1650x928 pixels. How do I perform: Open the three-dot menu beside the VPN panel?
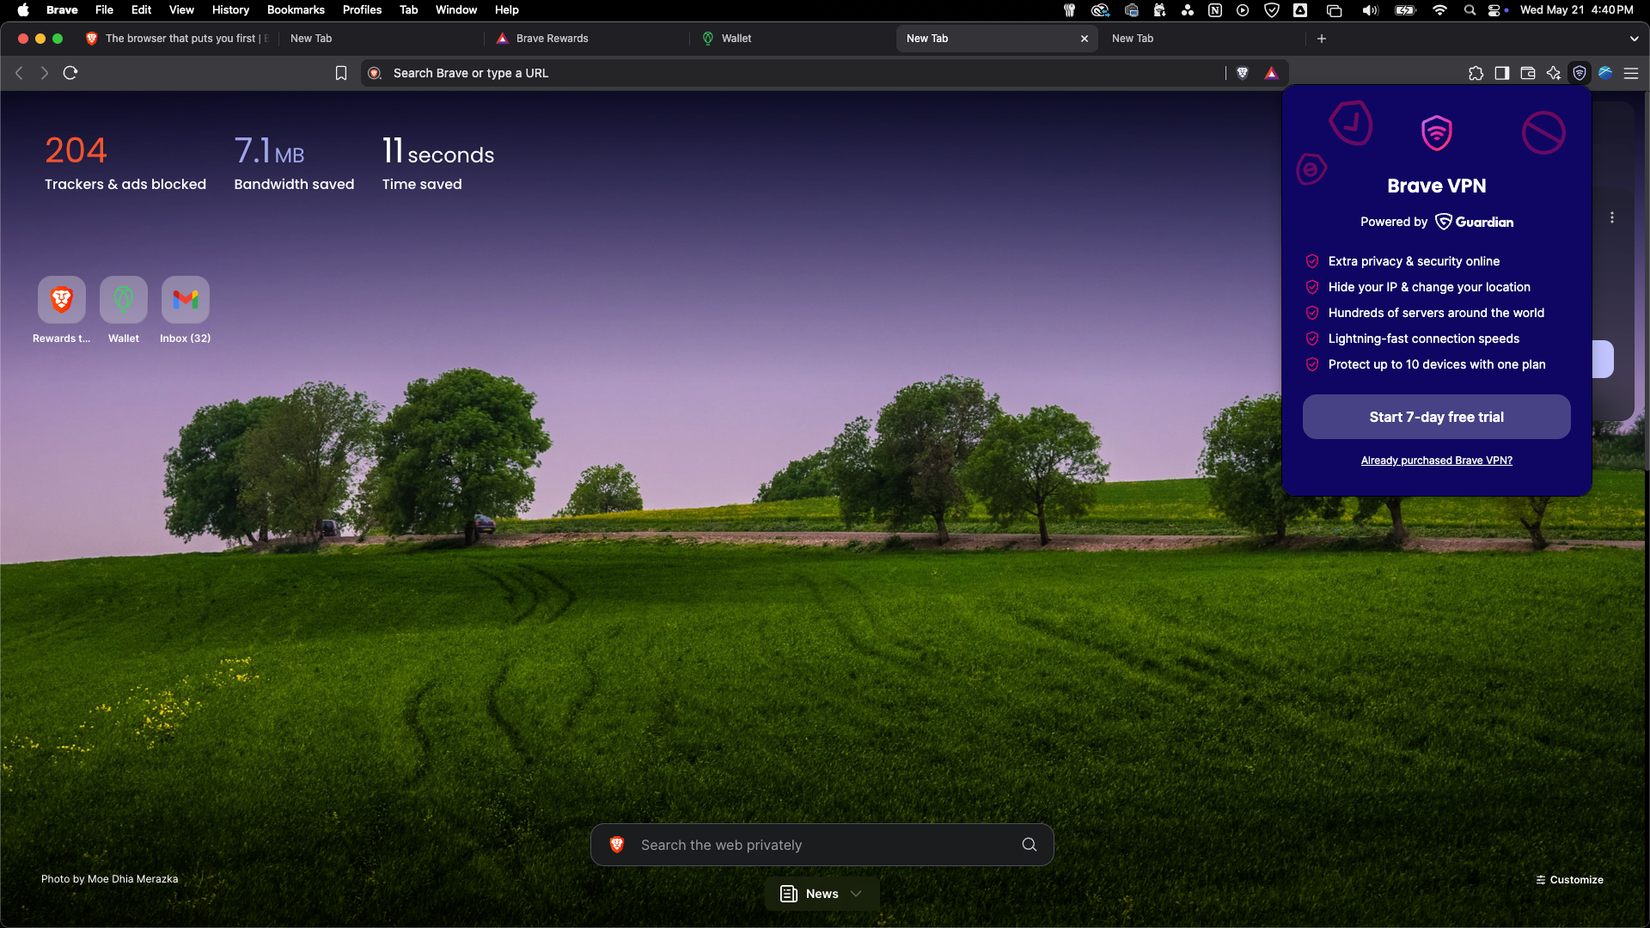pyautogui.click(x=1612, y=217)
